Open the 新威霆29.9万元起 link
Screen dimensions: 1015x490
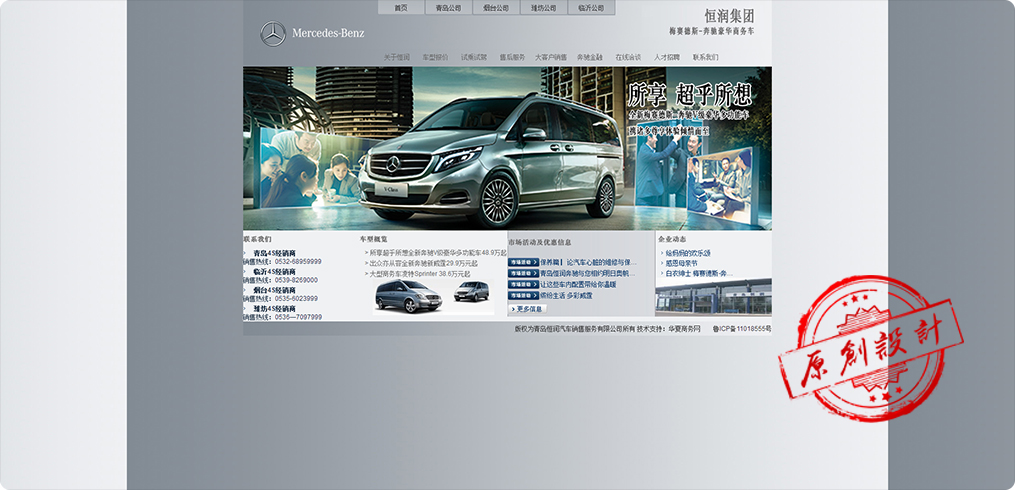(x=424, y=263)
